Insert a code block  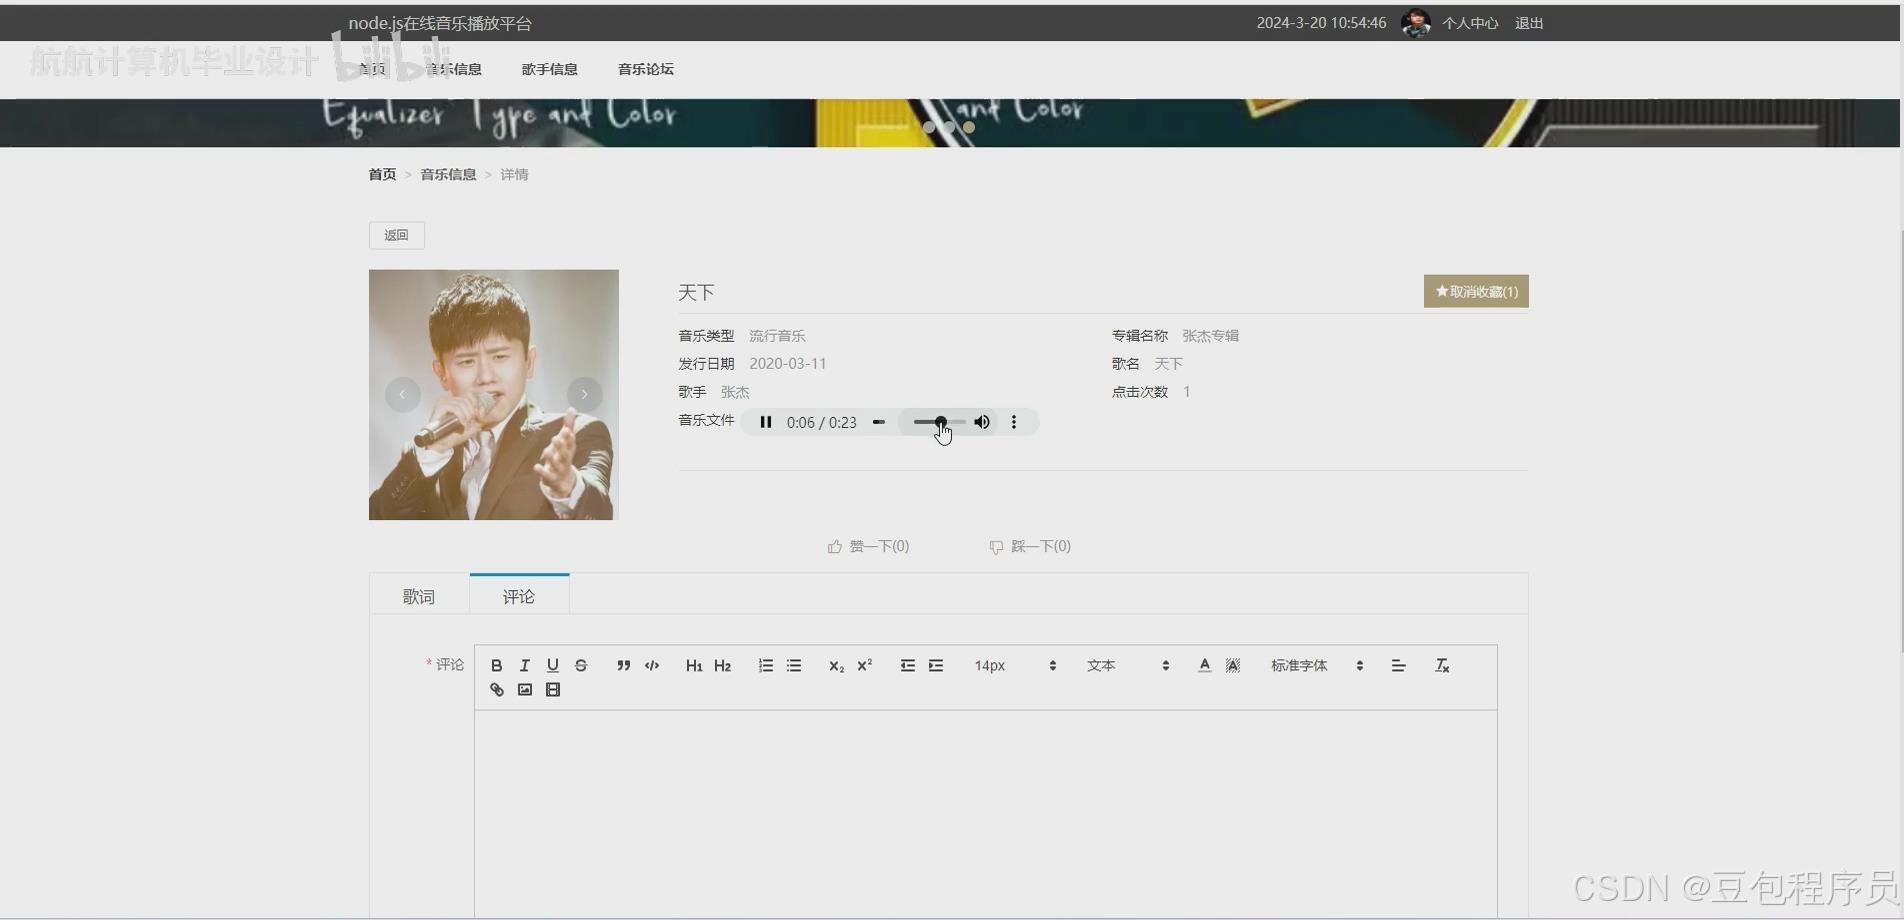pyautogui.click(x=652, y=666)
